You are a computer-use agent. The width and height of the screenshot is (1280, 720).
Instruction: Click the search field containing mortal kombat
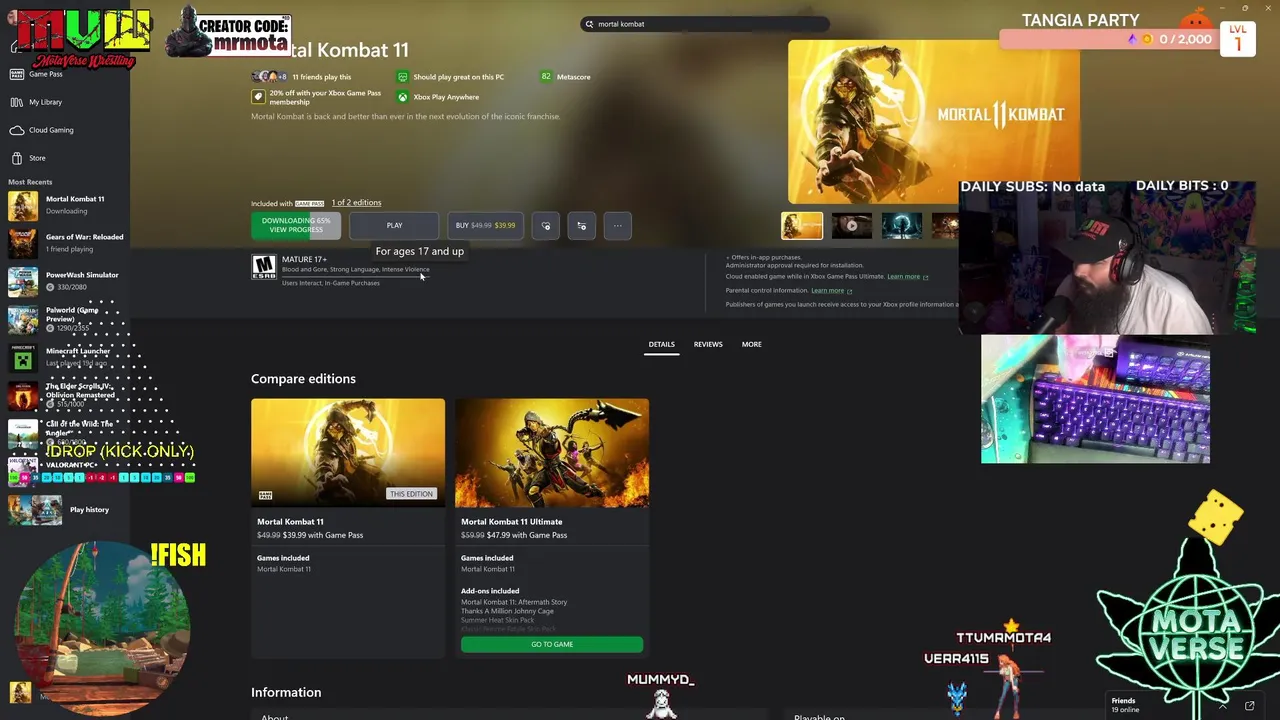point(705,24)
